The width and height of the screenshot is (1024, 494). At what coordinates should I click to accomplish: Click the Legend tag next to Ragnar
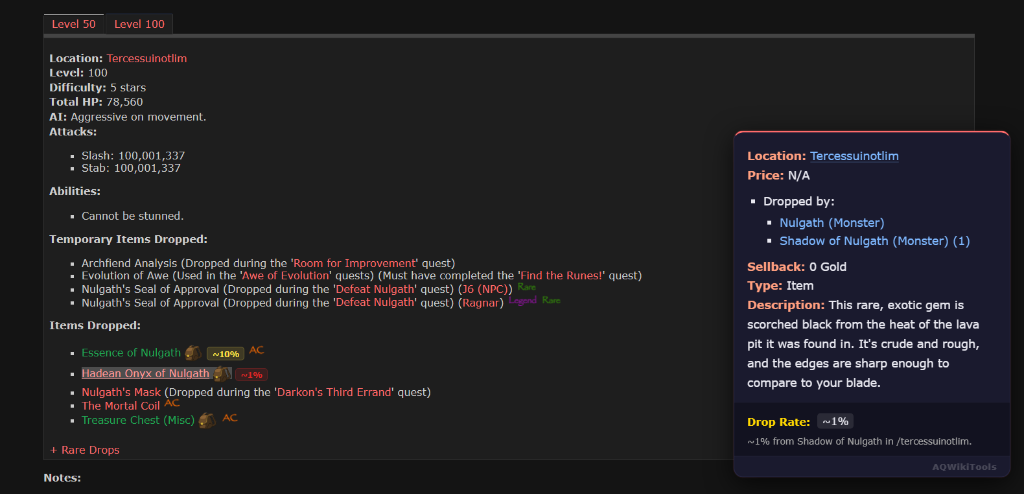point(522,301)
